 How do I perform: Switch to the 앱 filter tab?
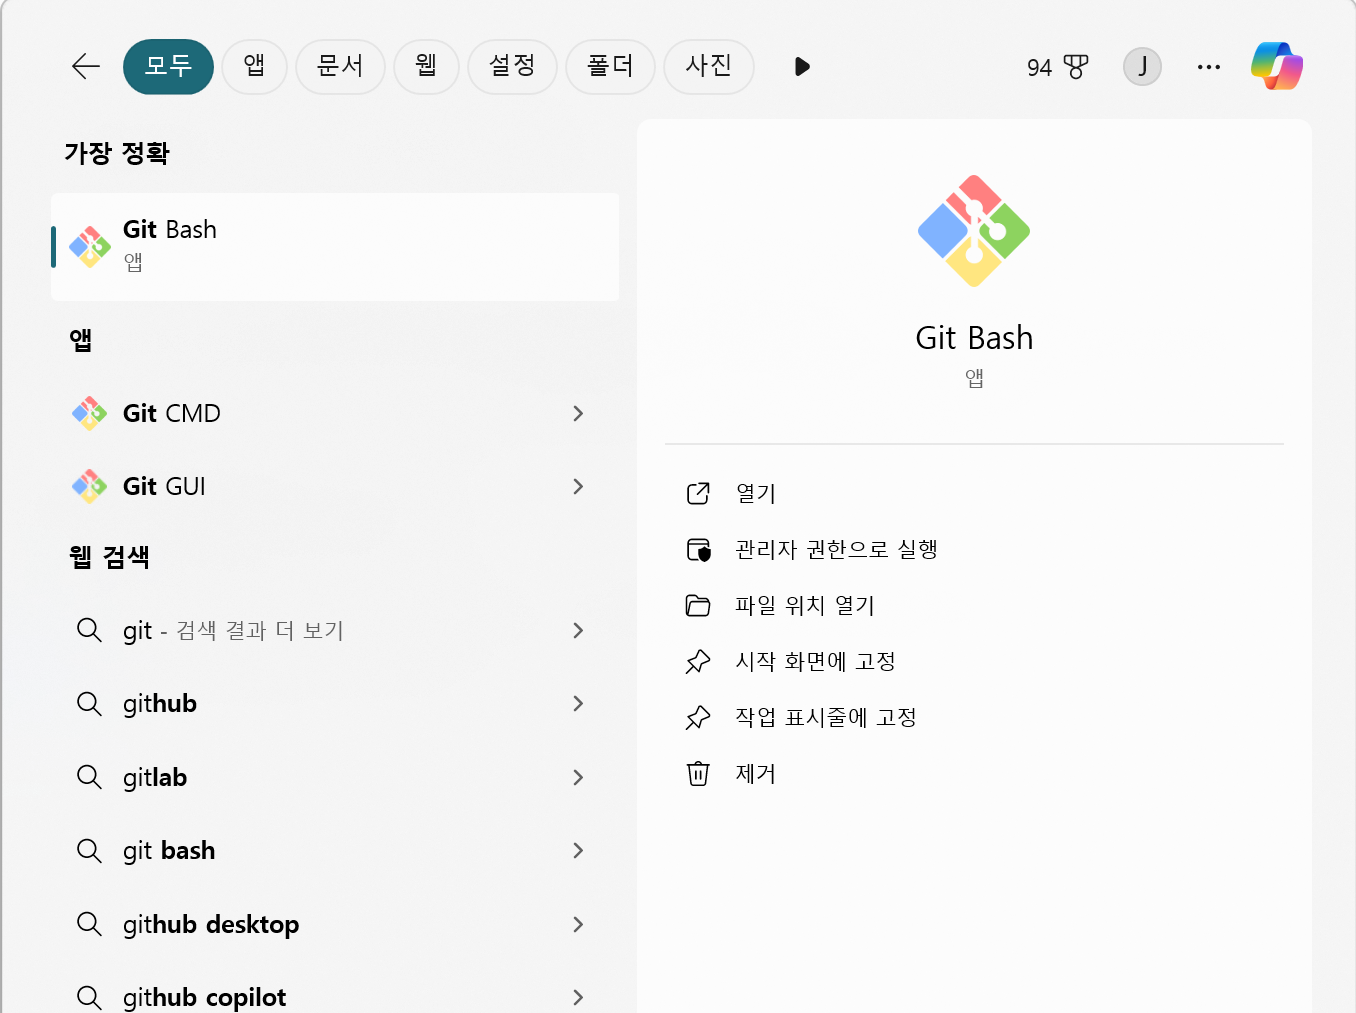255,67
